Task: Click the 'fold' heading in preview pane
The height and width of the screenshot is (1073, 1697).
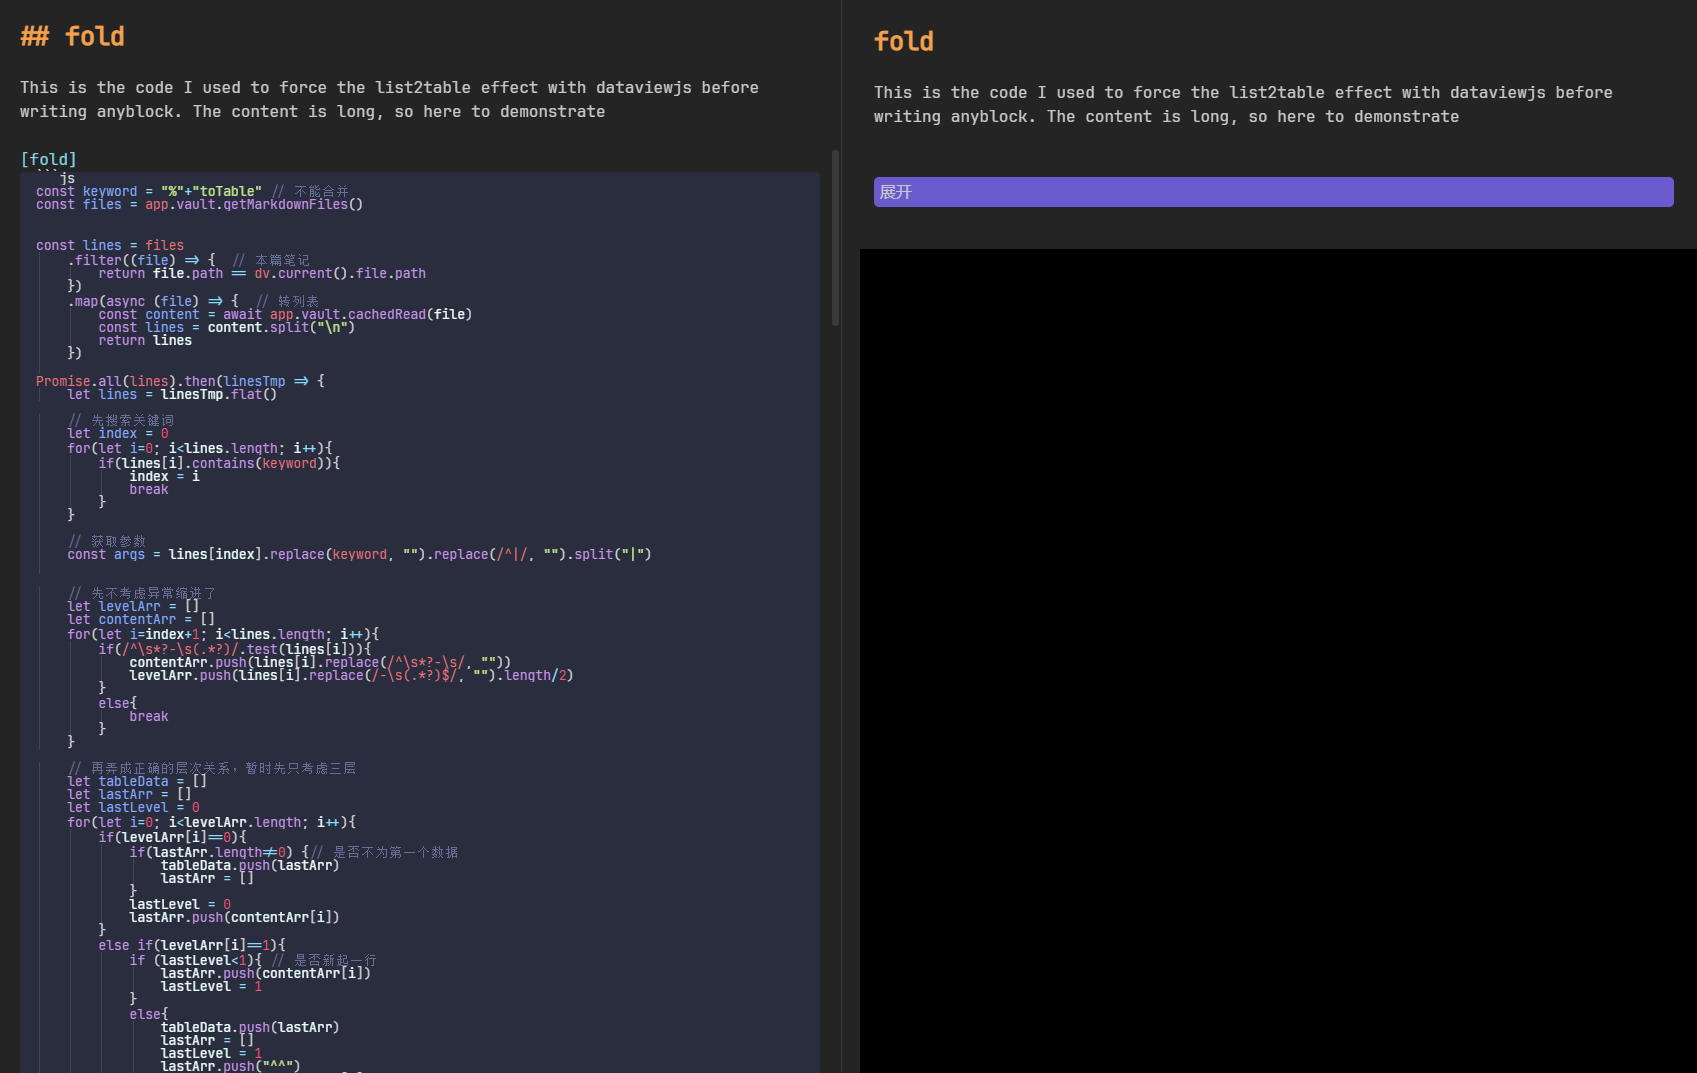Action: click(x=903, y=42)
